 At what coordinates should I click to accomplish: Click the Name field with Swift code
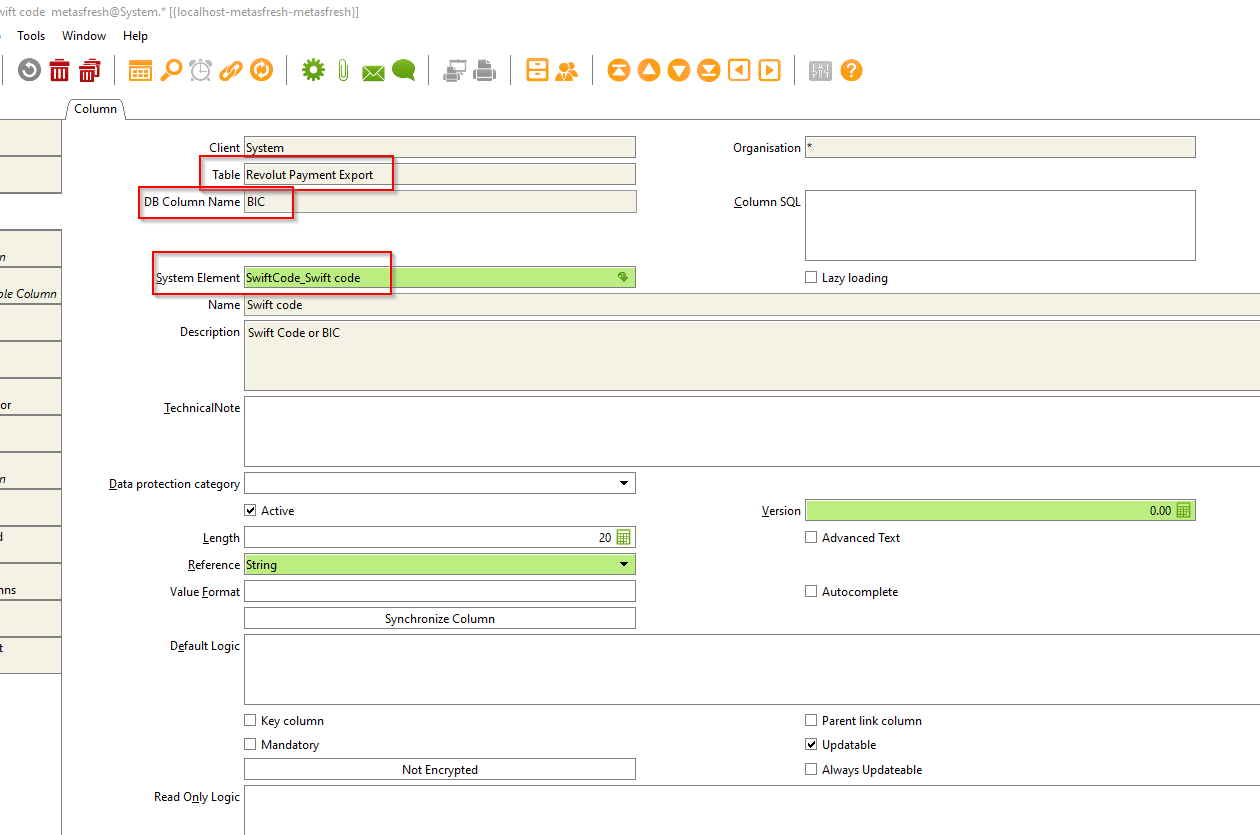coord(752,304)
